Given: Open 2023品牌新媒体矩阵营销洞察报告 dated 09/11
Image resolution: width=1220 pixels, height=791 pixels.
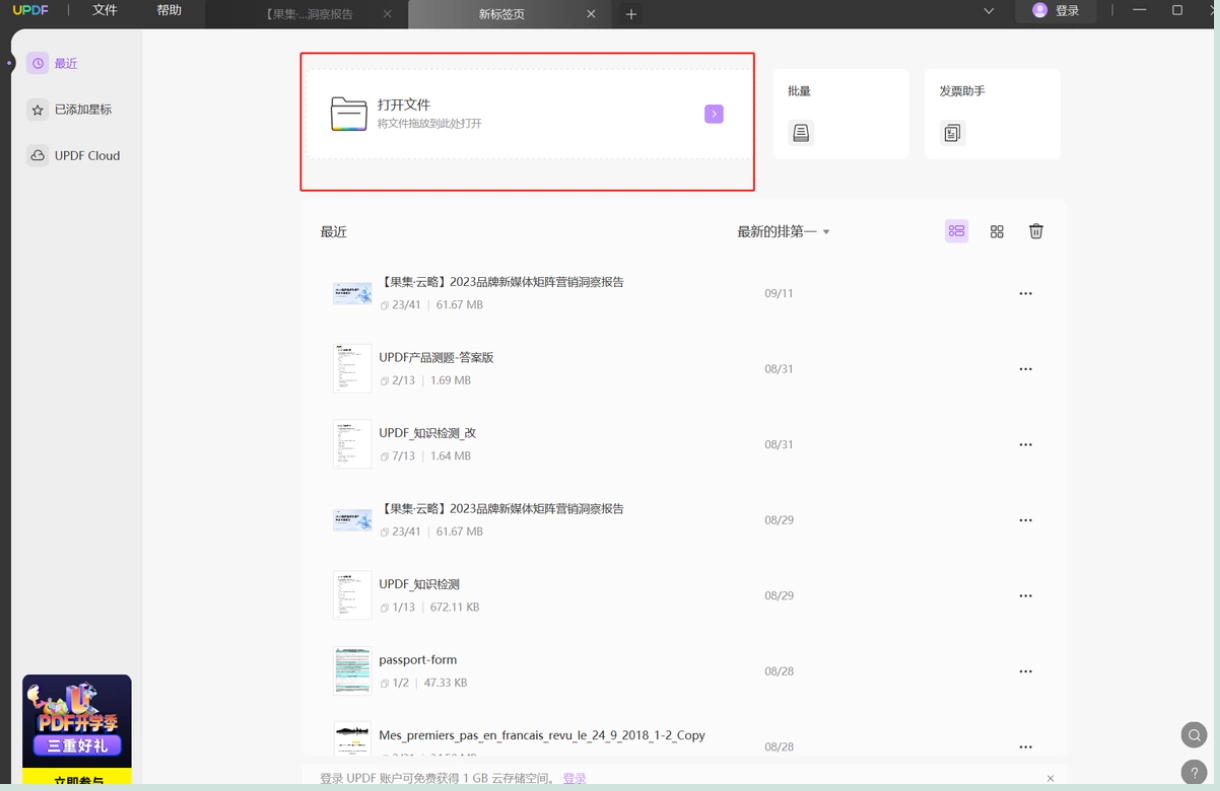Looking at the screenshot, I should pos(501,282).
